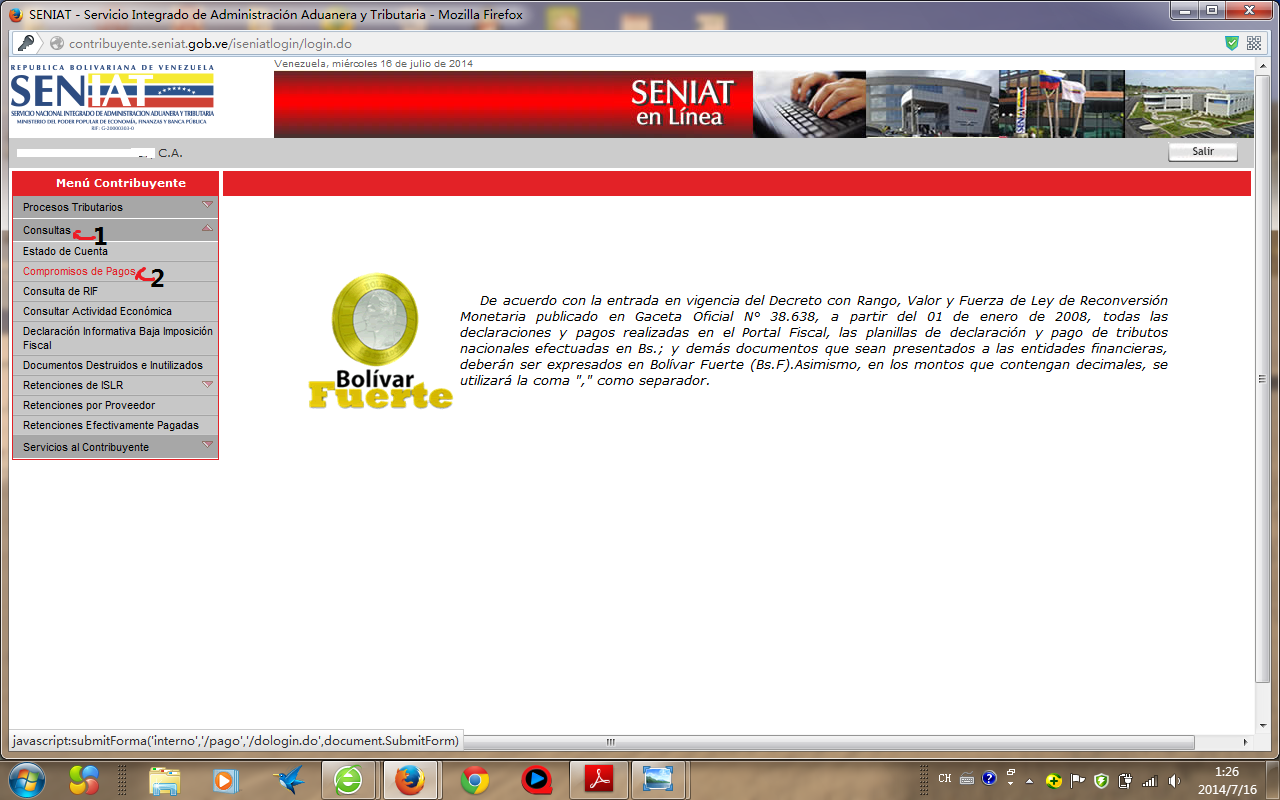
Task: Click the volume speaker tray icon
Action: 1172,780
